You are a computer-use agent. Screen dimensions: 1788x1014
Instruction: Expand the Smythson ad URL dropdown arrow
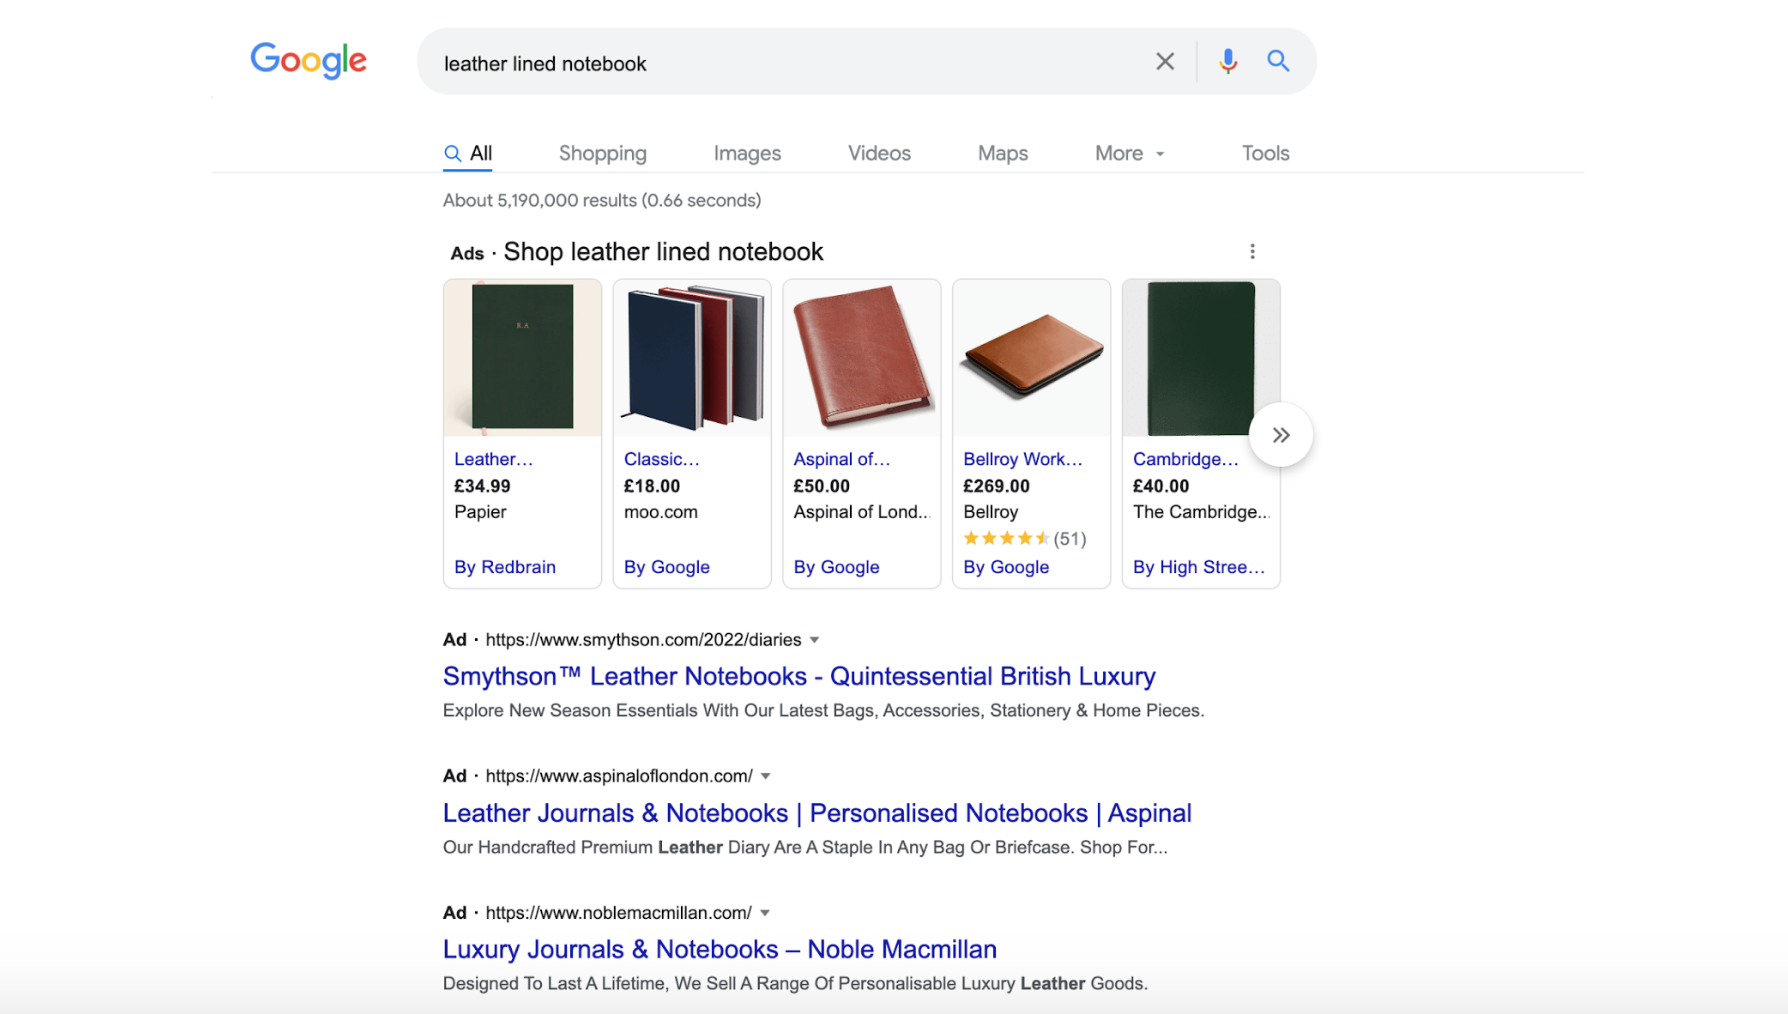point(814,640)
